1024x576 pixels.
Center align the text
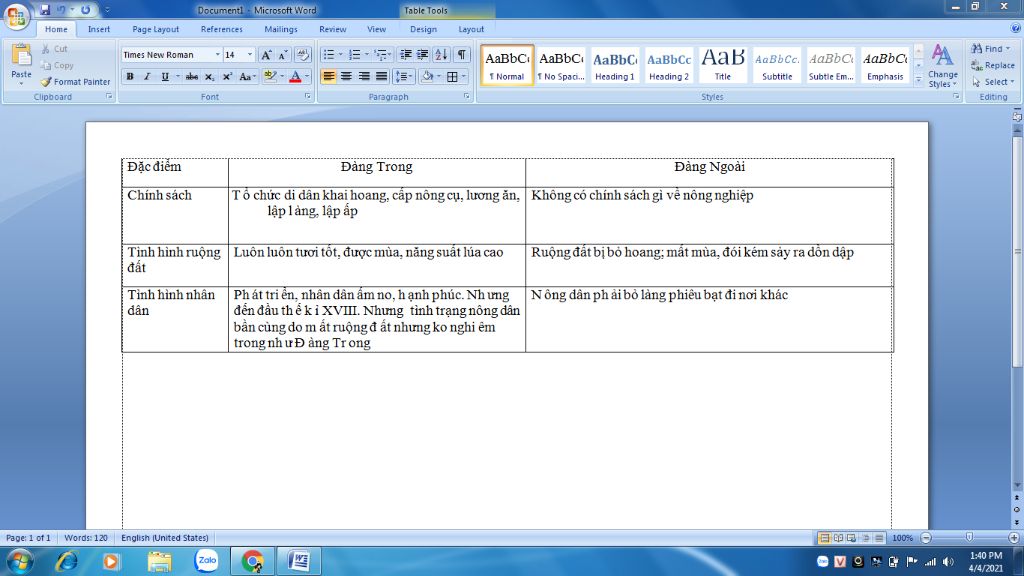pos(346,76)
